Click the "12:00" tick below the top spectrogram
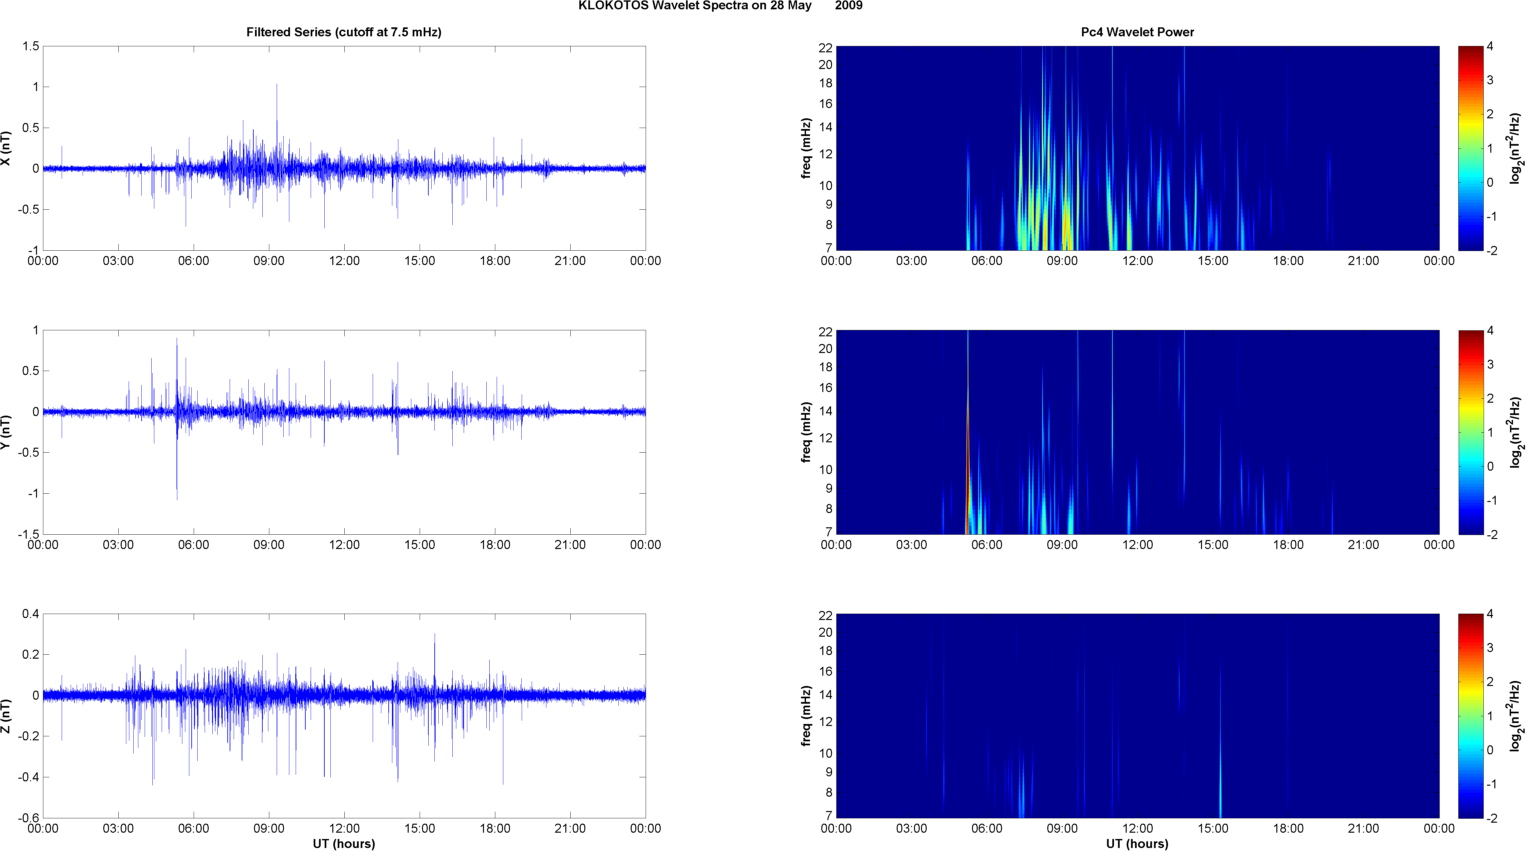Viewport: 1526px width, 851px height. (1138, 261)
